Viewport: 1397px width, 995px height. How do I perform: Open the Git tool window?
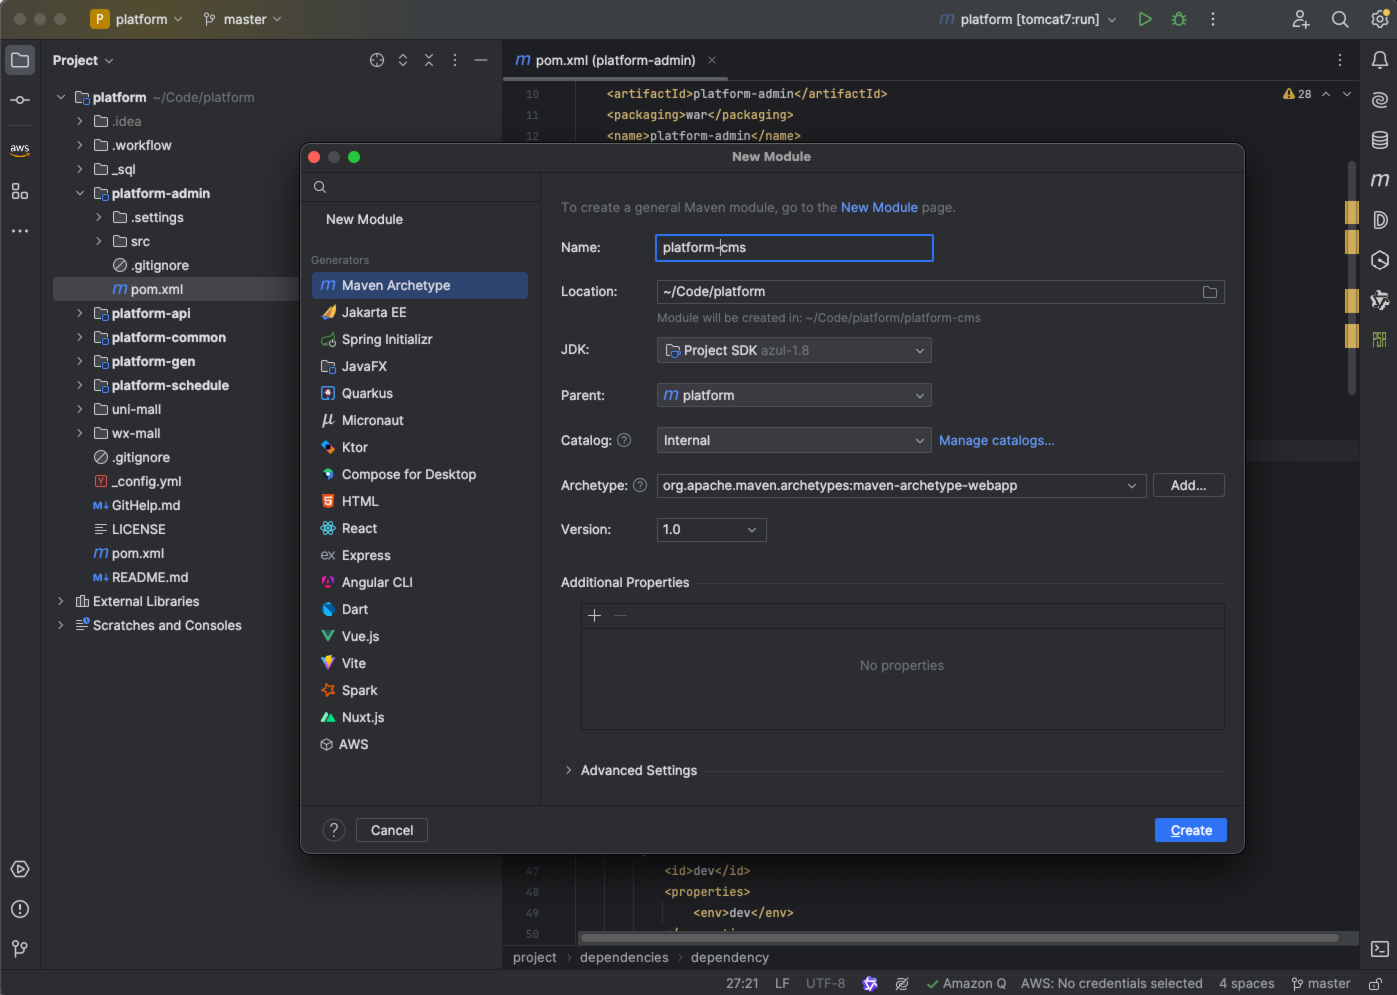click(20, 948)
